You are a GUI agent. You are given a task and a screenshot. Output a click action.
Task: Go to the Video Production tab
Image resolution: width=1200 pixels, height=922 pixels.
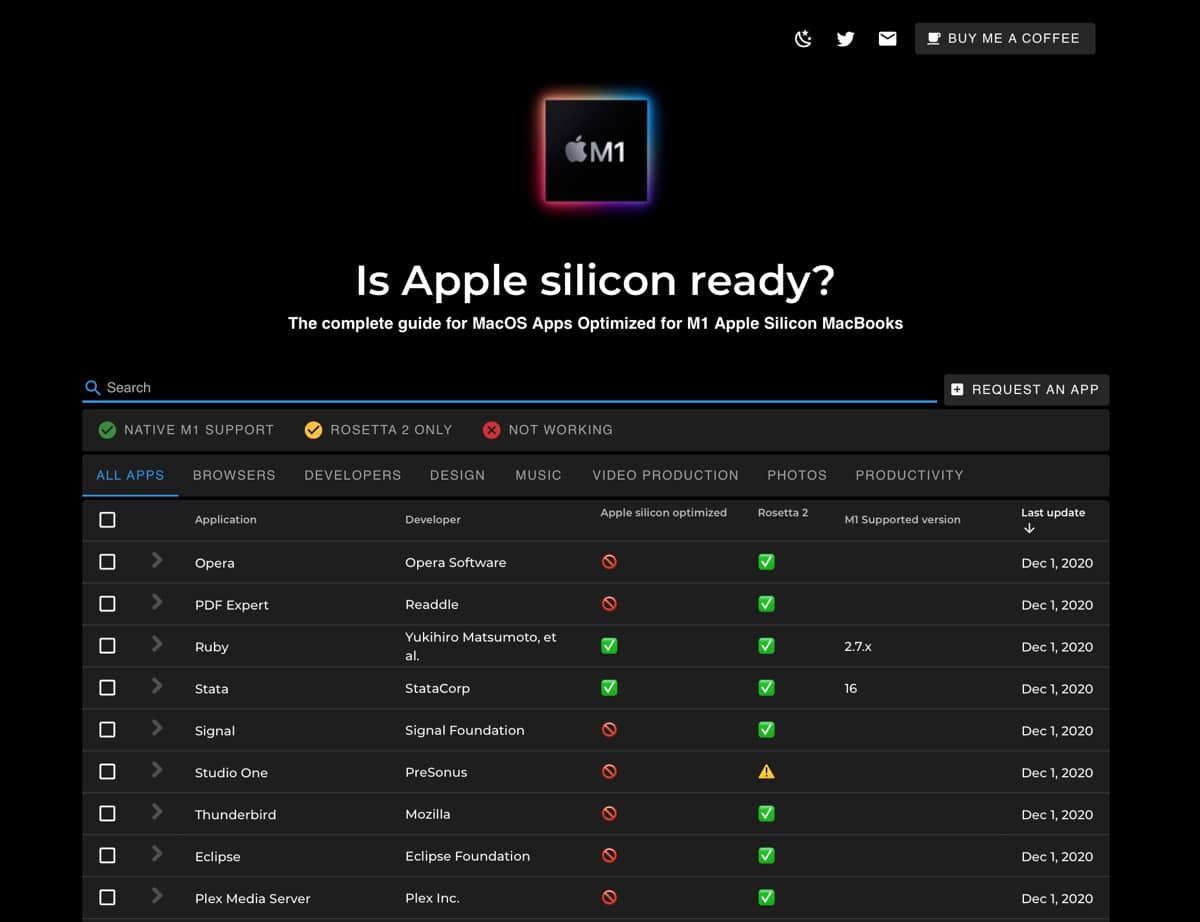666,475
